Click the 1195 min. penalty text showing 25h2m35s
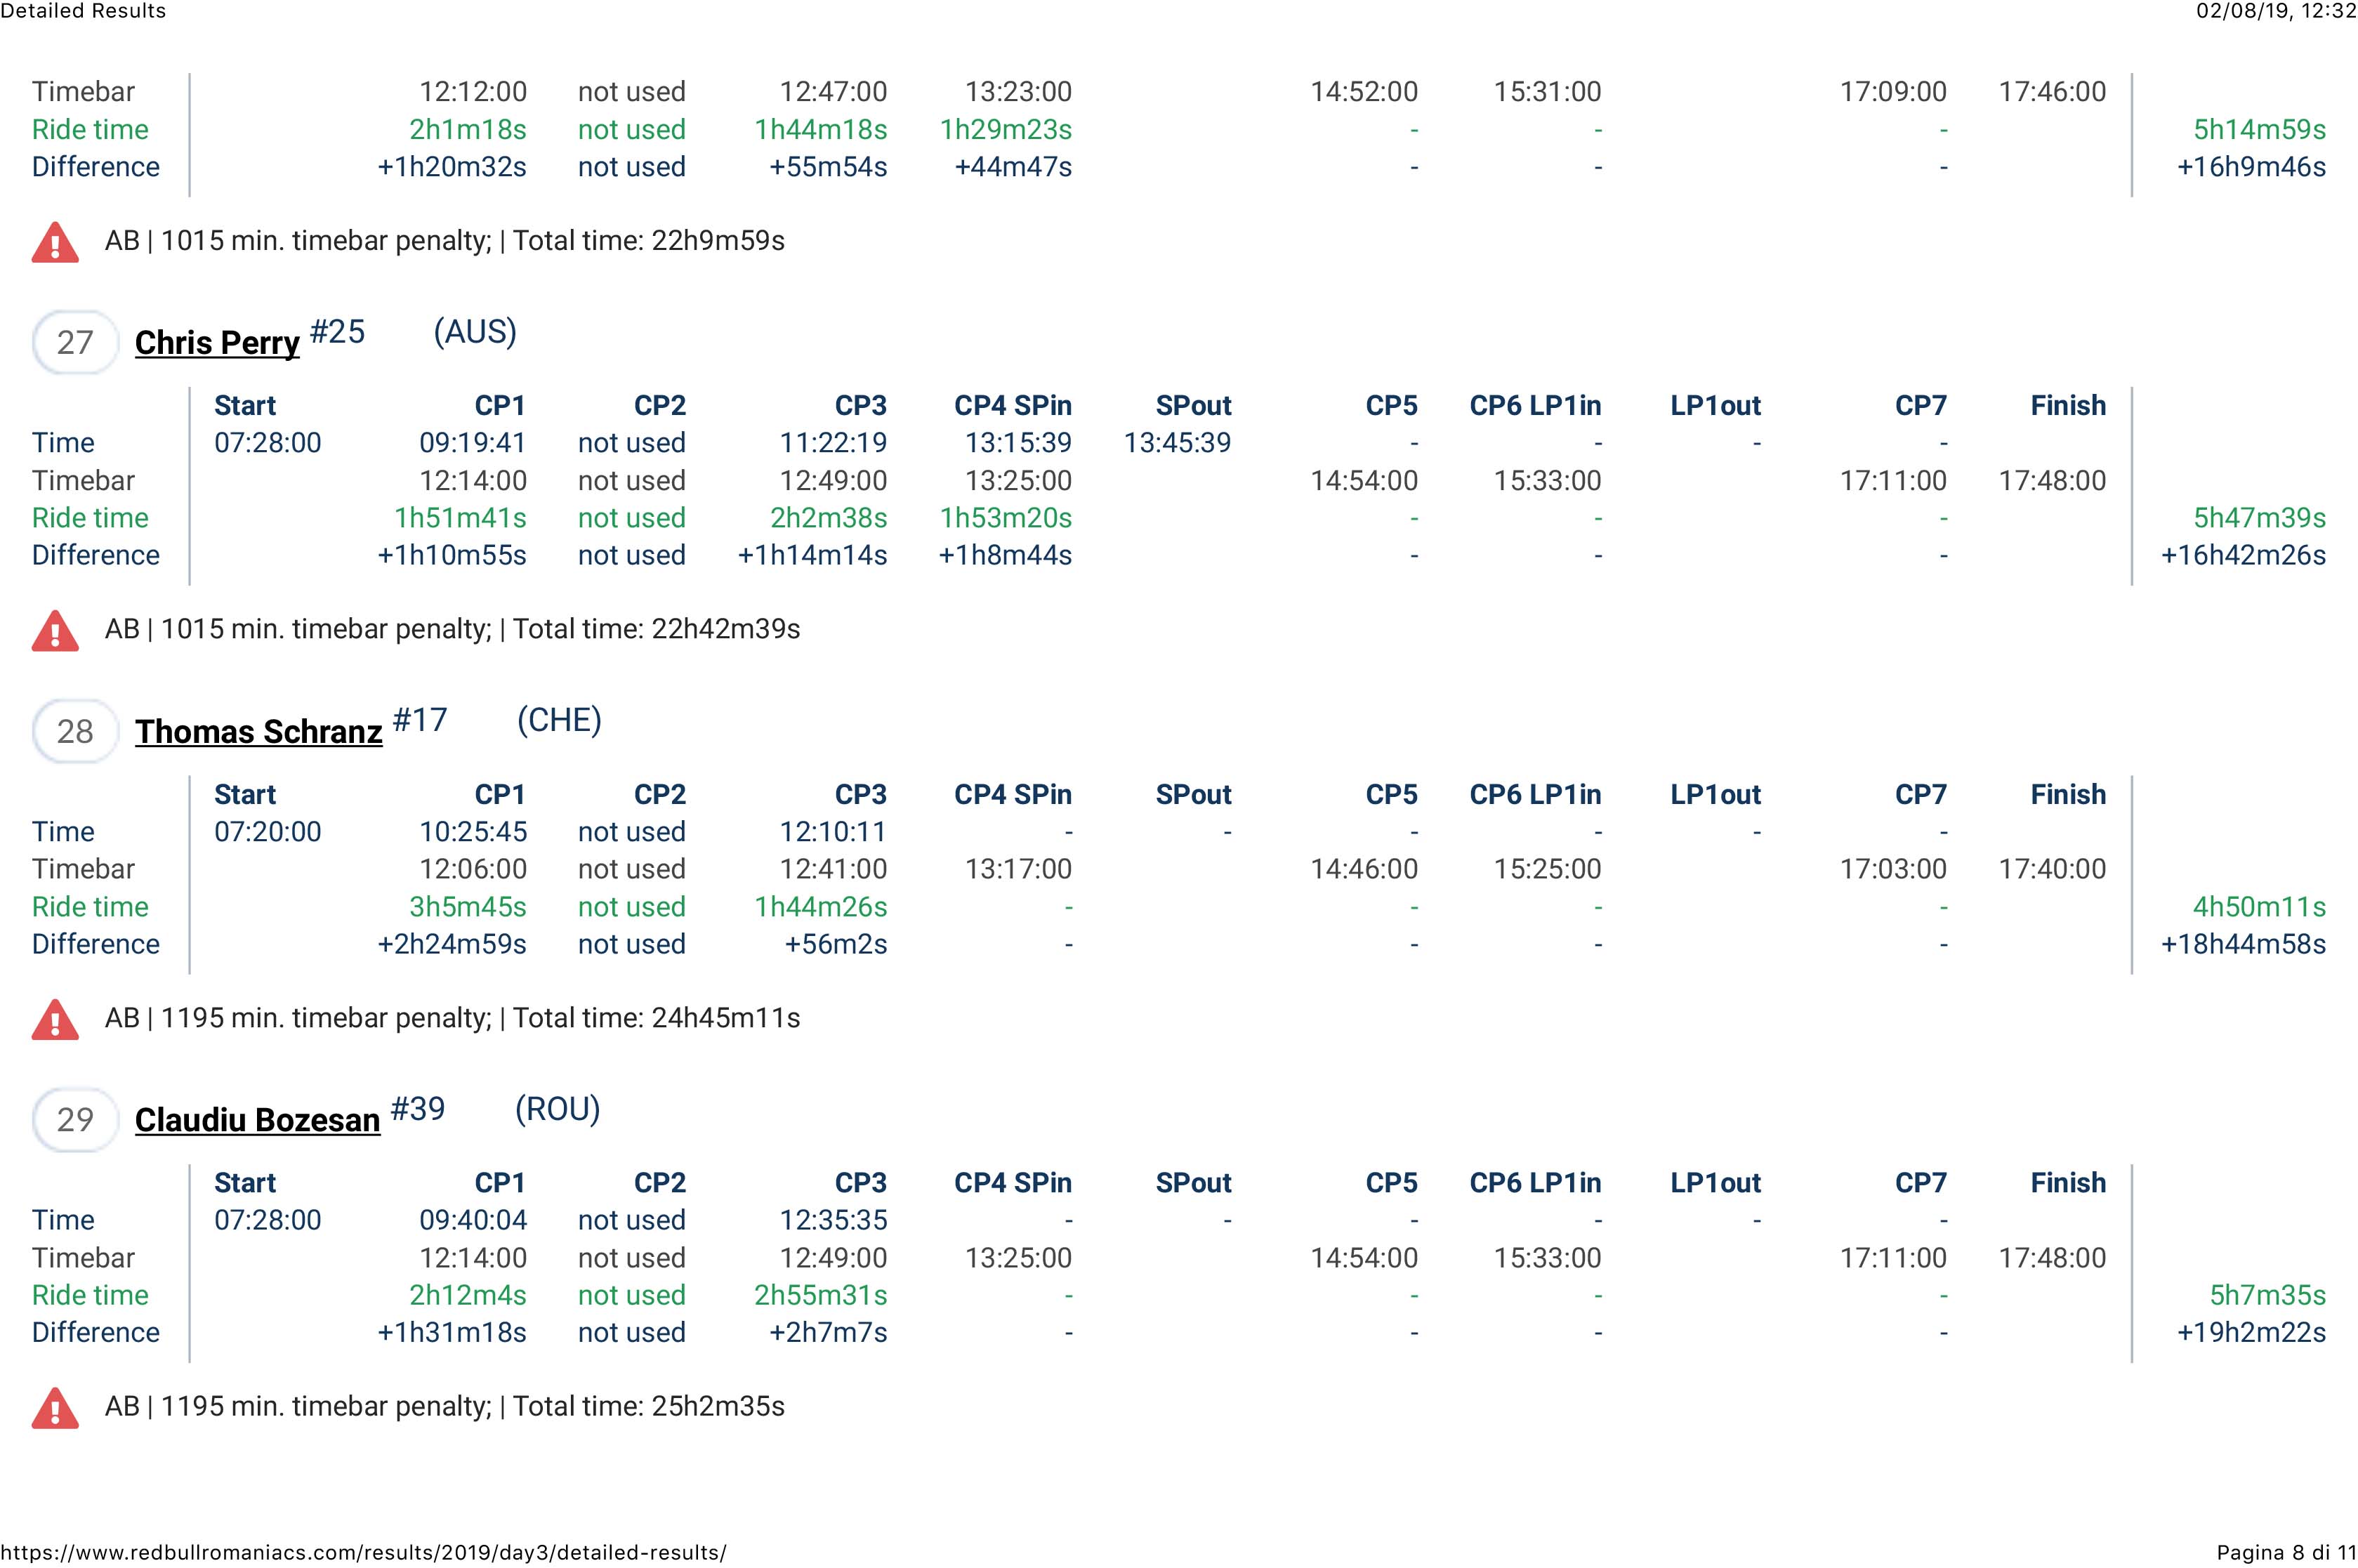Screen dimensions: 2358x1568 445,1407
